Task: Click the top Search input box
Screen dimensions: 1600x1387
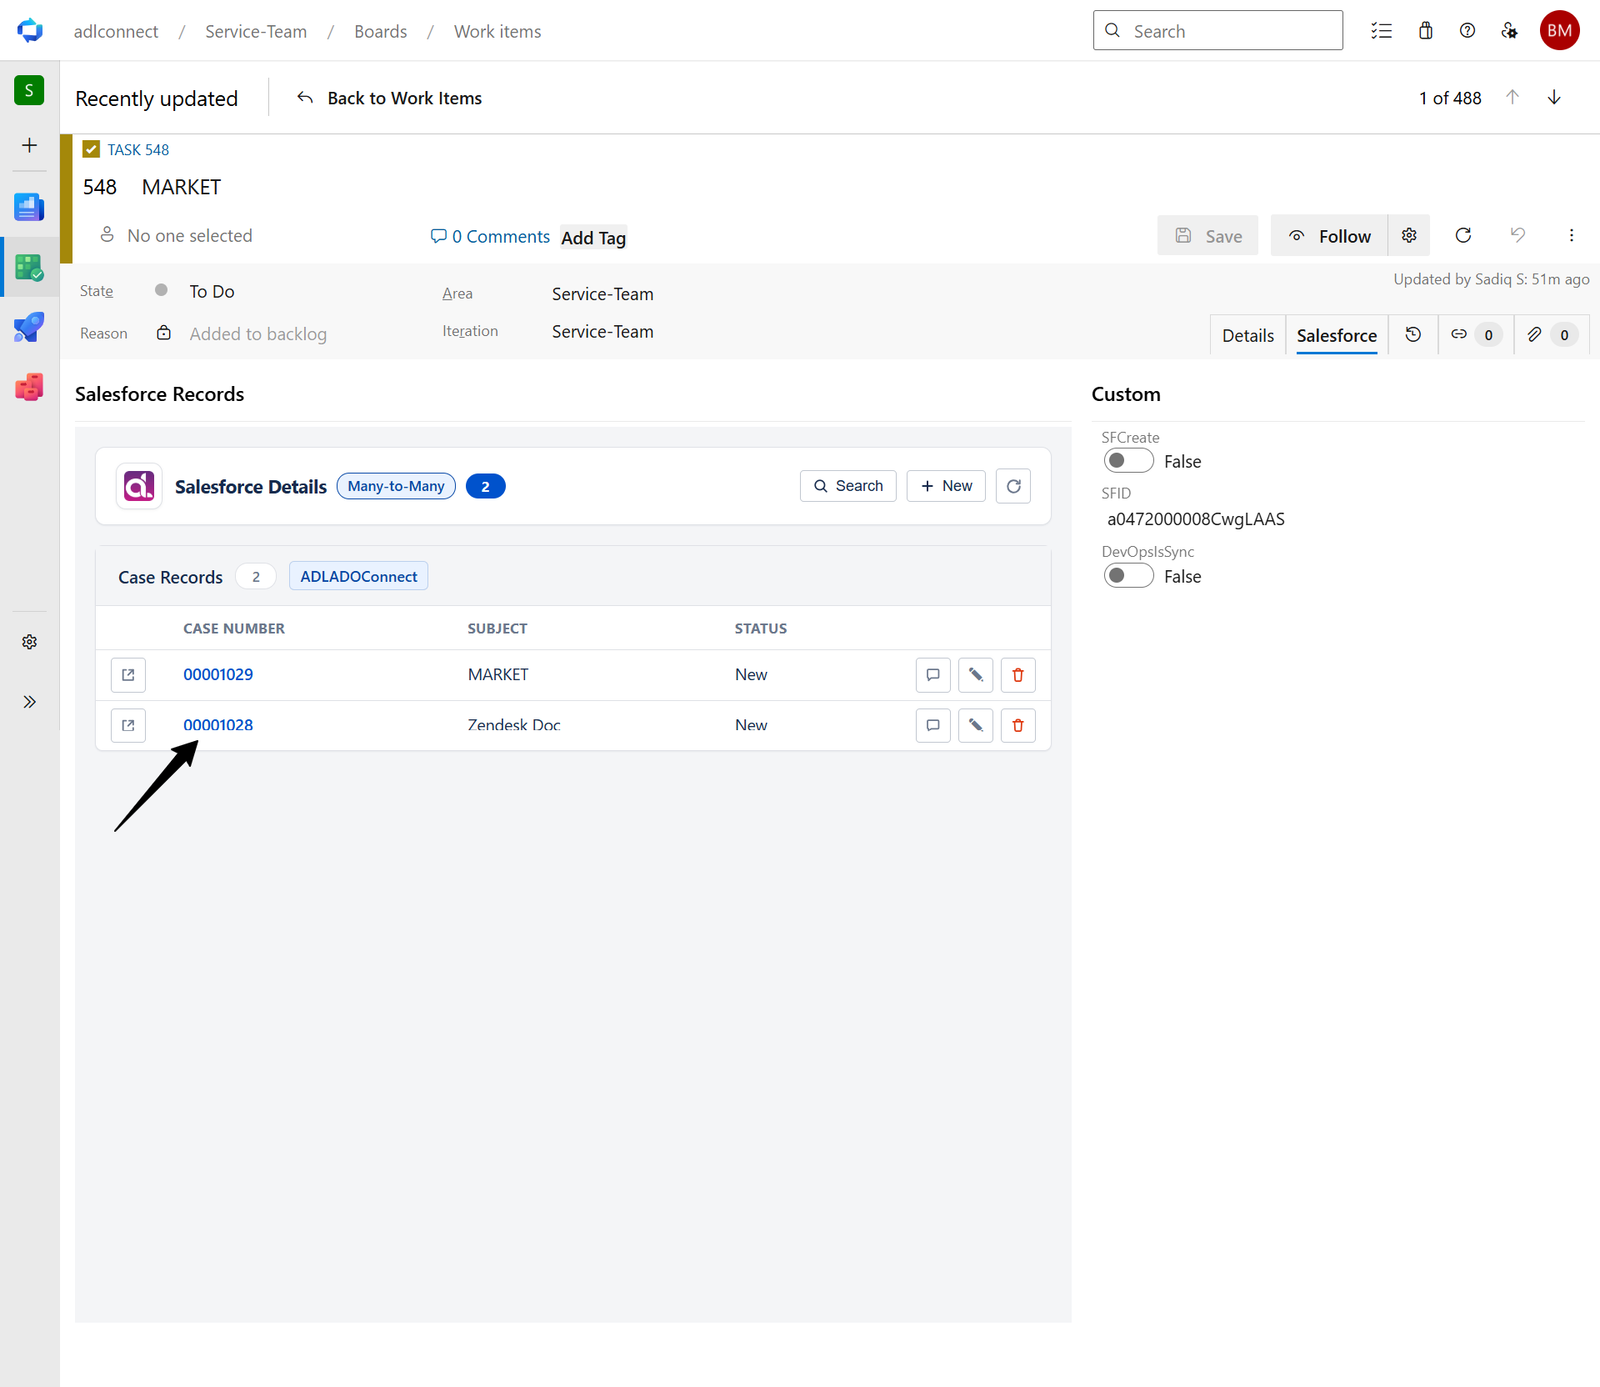Action: coord(1218,31)
